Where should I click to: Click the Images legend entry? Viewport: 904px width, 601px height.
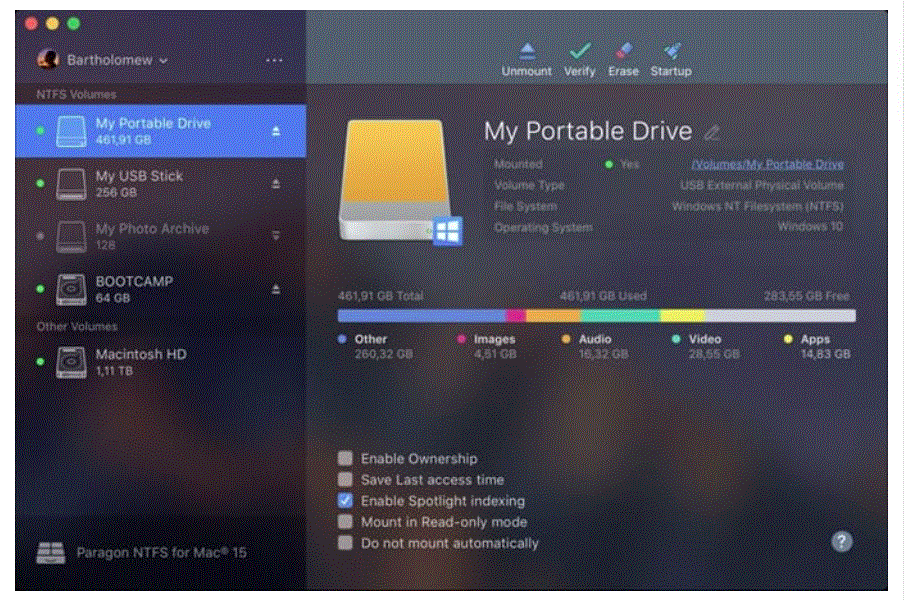pos(487,346)
